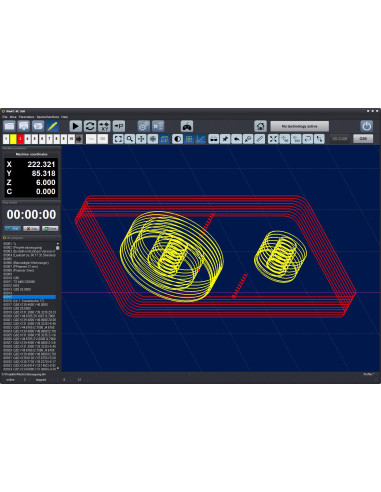Select tool number 7 button
This screenshot has height=492, width=381.
coord(49,139)
